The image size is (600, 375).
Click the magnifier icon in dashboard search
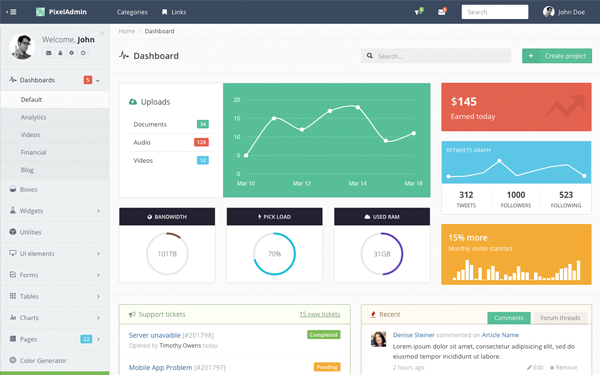pyautogui.click(x=370, y=56)
